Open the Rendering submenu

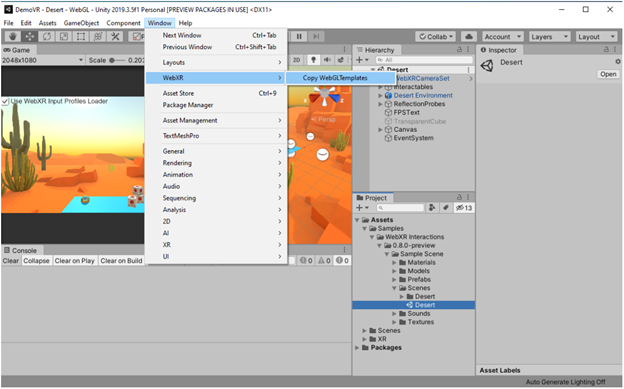[x=216, y=163]
